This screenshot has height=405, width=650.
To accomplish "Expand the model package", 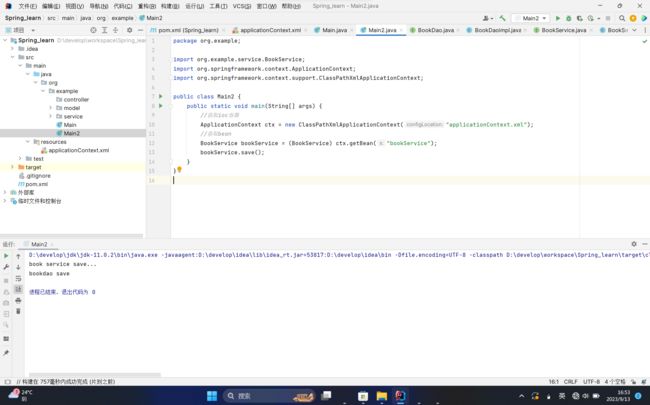I will (x=50, y=108).
